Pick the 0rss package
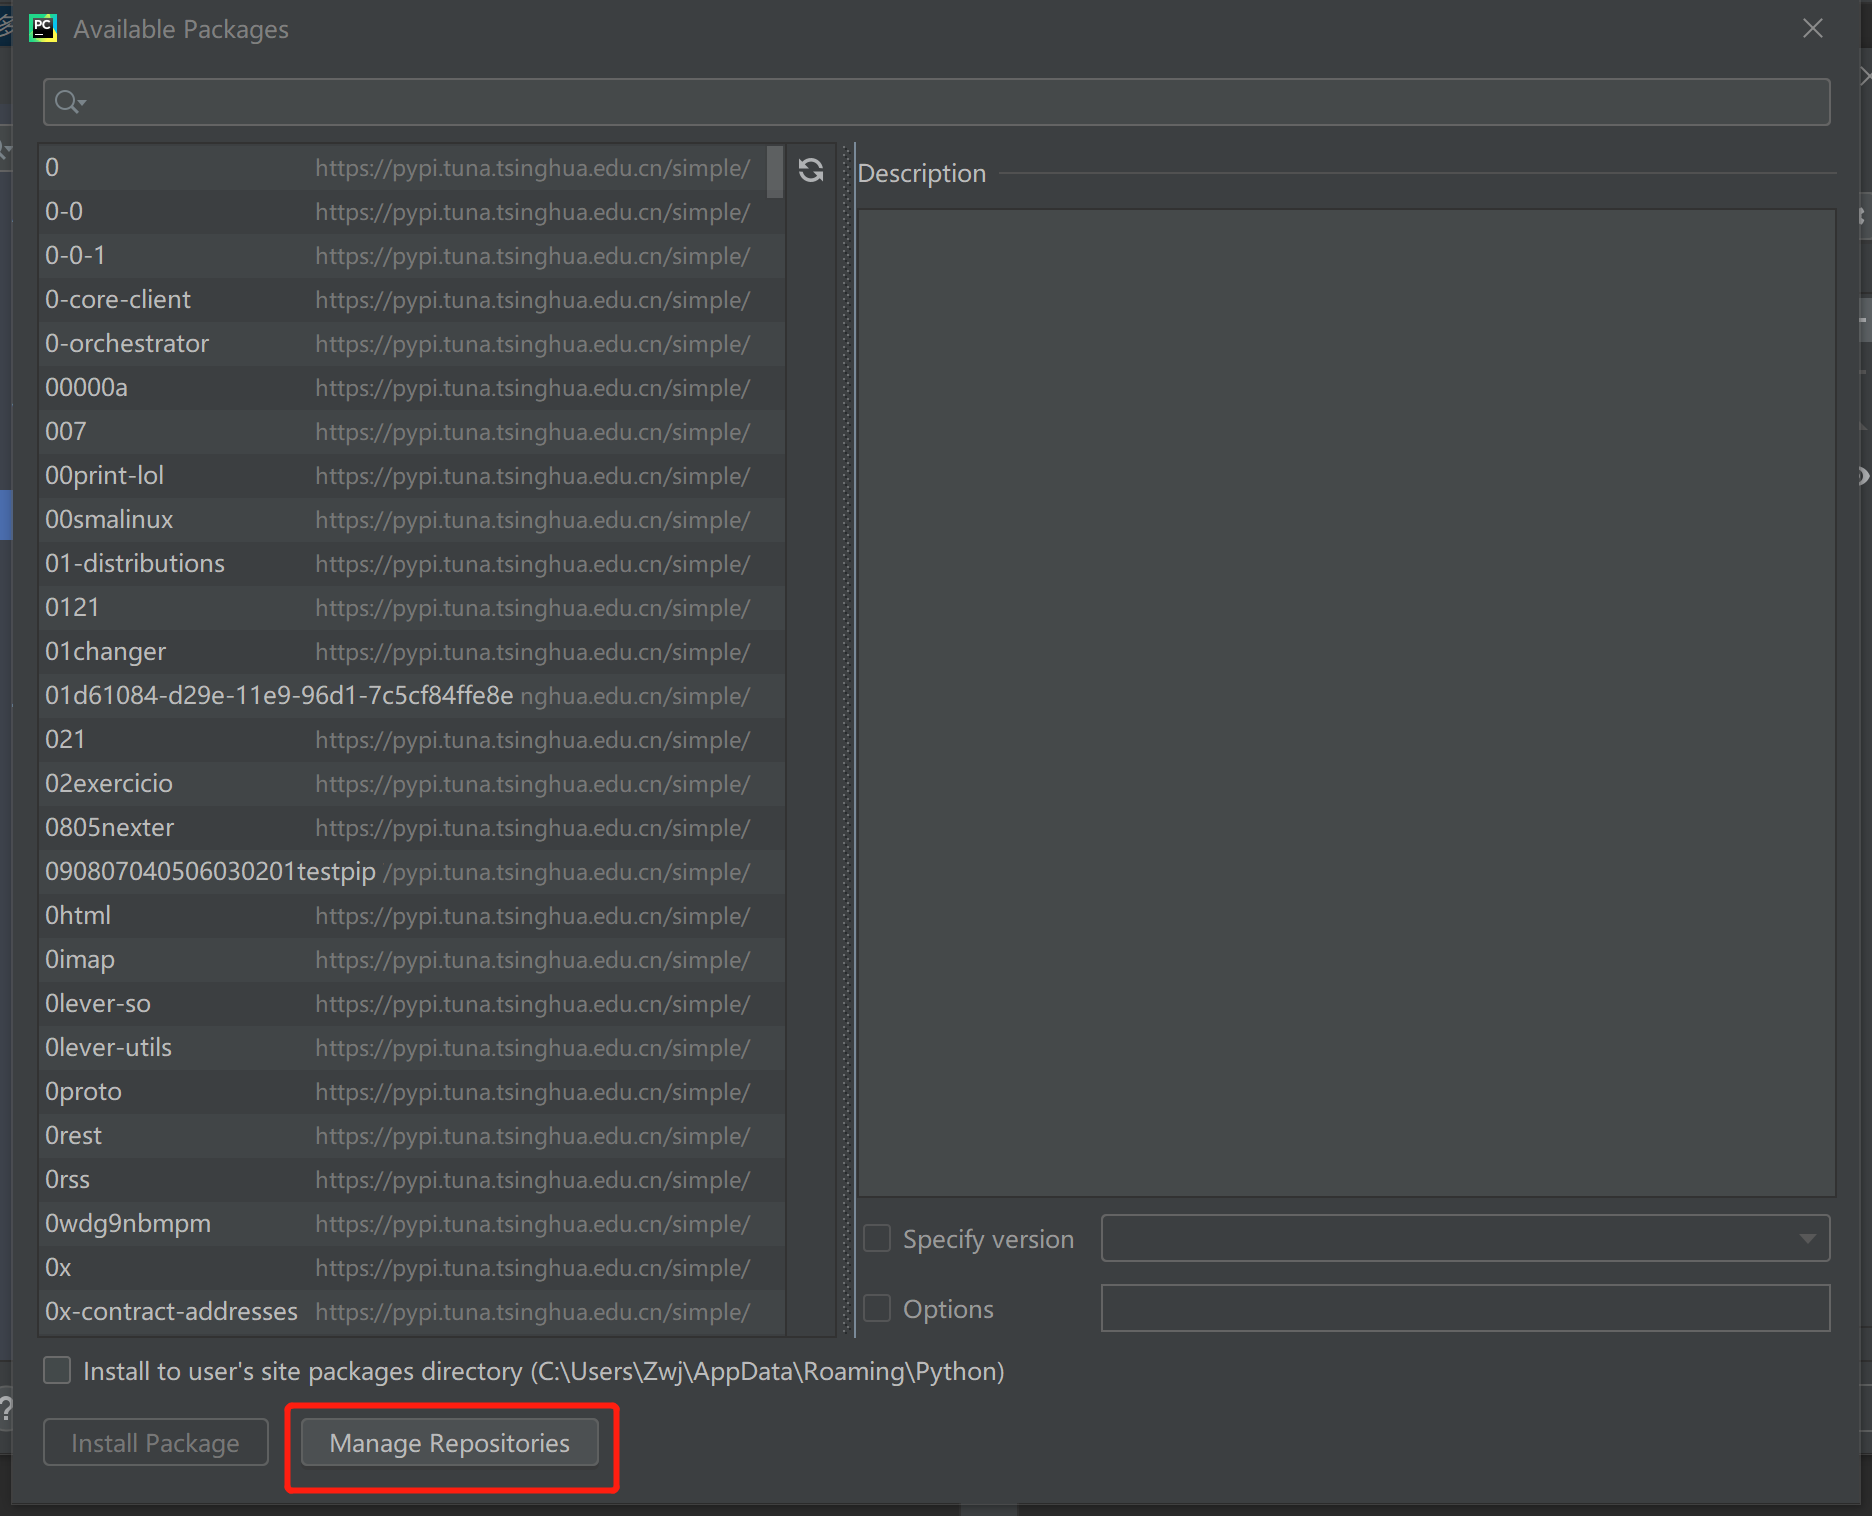This screenshot has height=1516, width=1872. 412,1180
